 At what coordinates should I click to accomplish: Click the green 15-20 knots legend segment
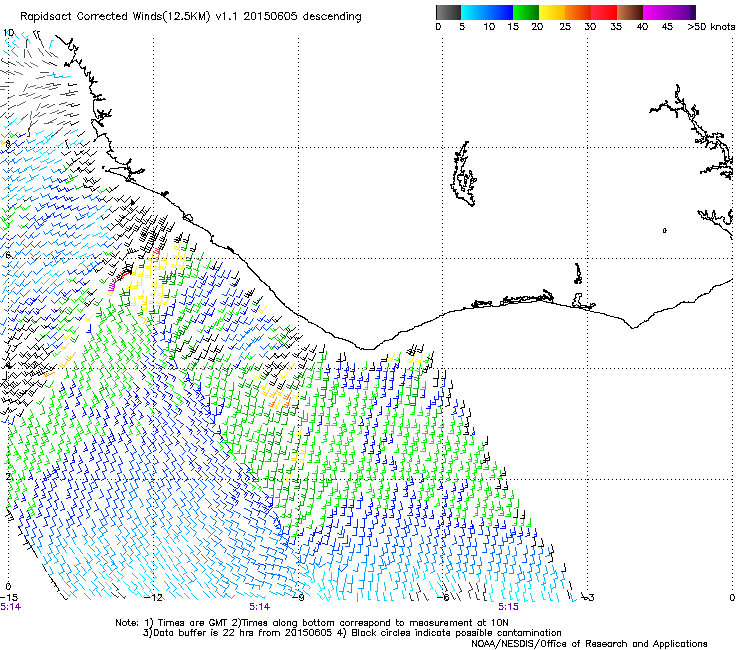(x=526, y=12)
